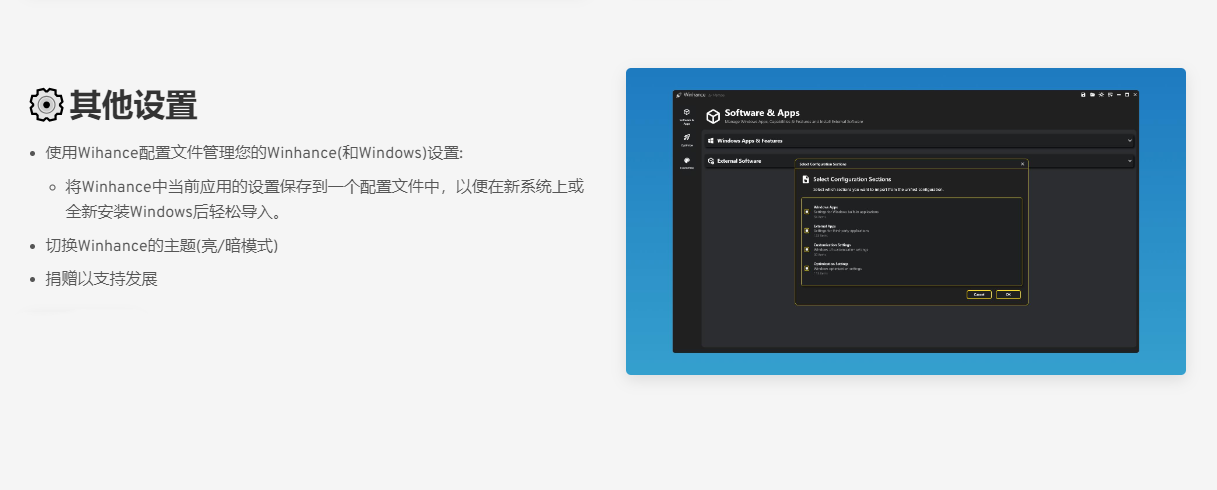Click the open folder icon in Winhance title bar

[1092, 95]
